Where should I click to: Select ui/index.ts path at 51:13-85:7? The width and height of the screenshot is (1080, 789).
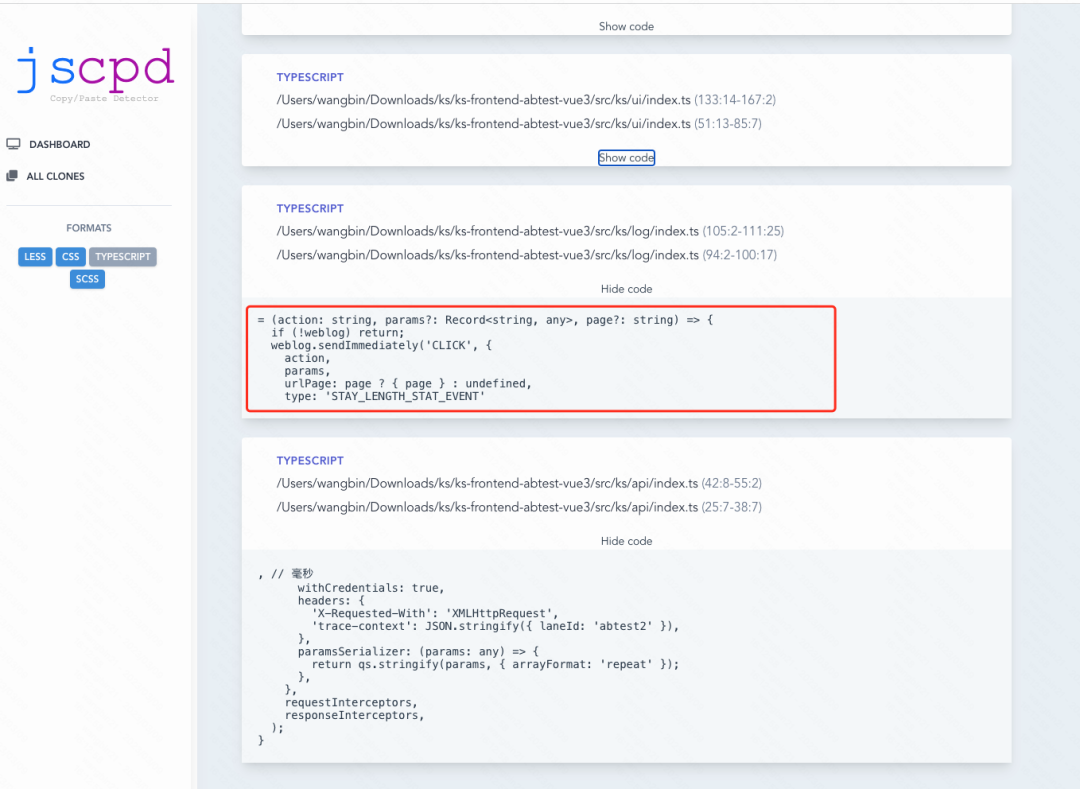519,124
